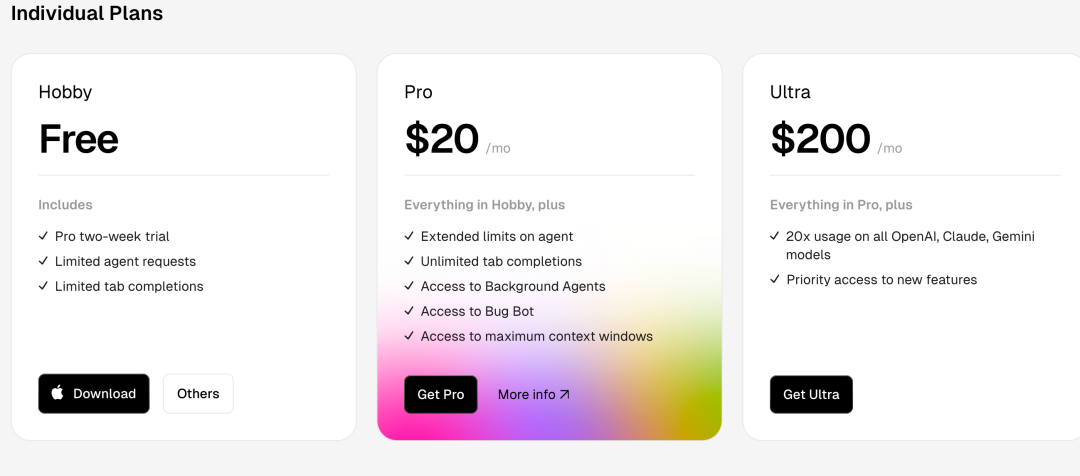Choose the Get Pro button
This screenshot has height=476, width=1080.
pyautogui.click(x=441, y=395)
